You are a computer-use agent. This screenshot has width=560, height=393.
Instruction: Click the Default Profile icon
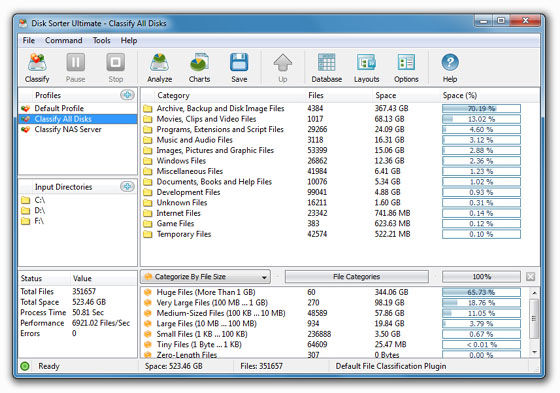[x=25, y=108]
